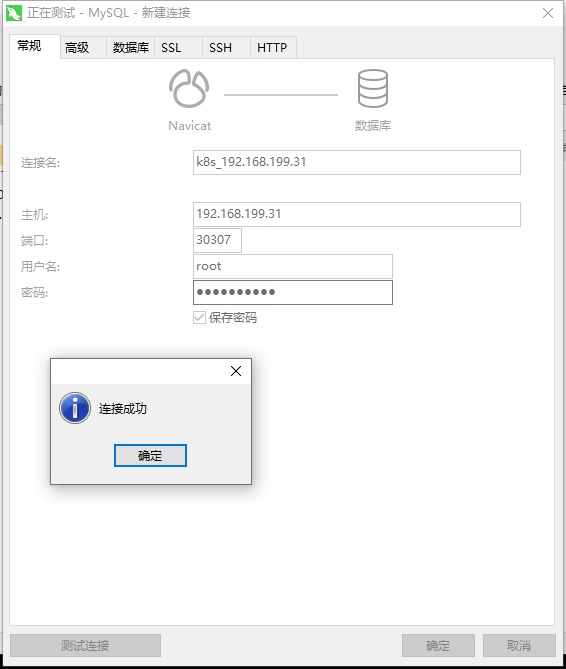Viewport: 566px width, 669px height.
Task: Click the 取消 button
Action: tap(519, 645)
